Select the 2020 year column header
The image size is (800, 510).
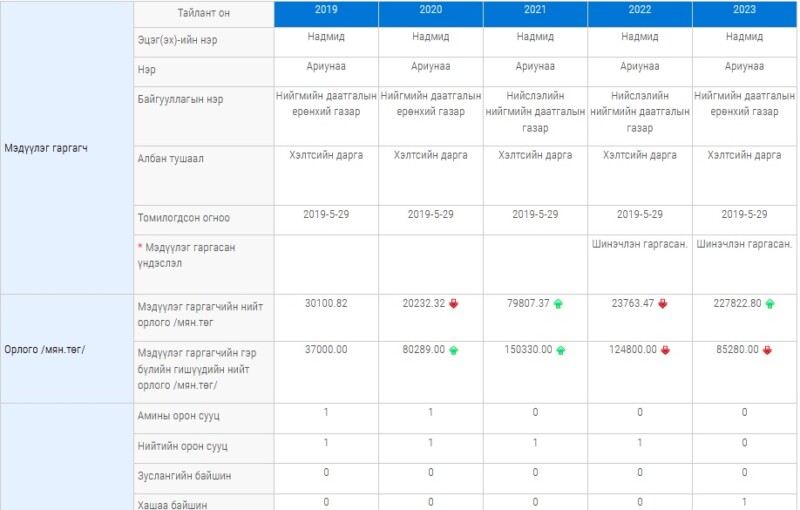coord(431,13)
